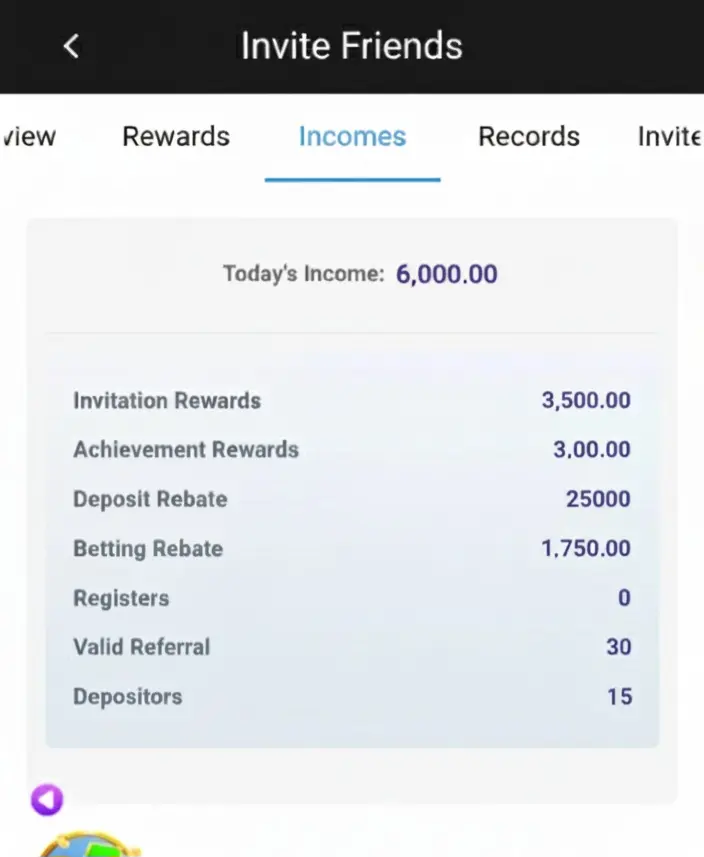Switch to the Rewards tab
Image resolution: width=704 pixels, height=857 pixels.
coord(176,137)
